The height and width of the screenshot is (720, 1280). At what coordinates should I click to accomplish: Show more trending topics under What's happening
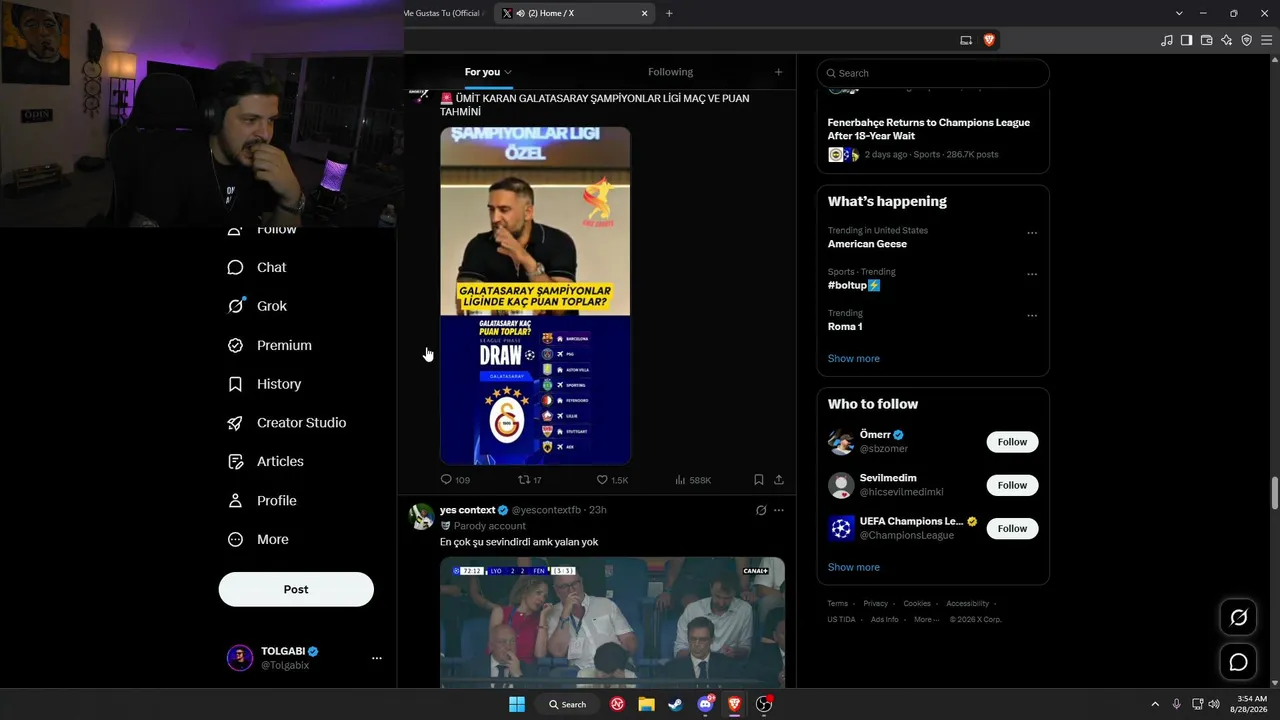854,359
